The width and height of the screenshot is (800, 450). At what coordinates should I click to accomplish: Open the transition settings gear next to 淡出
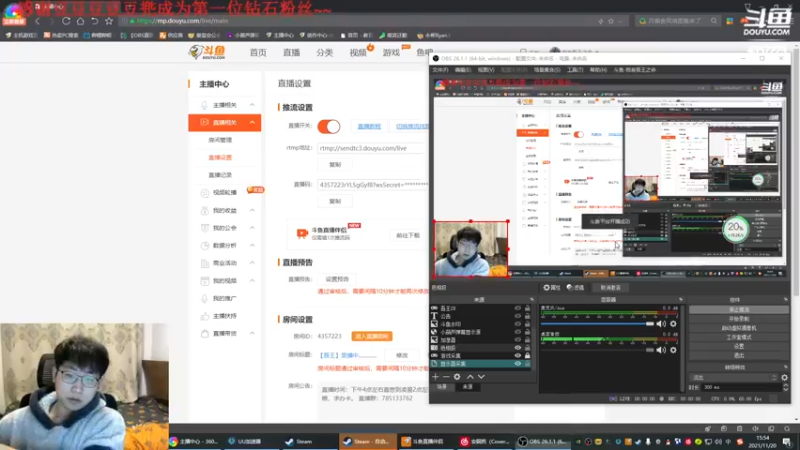click(x=784, y=378)
